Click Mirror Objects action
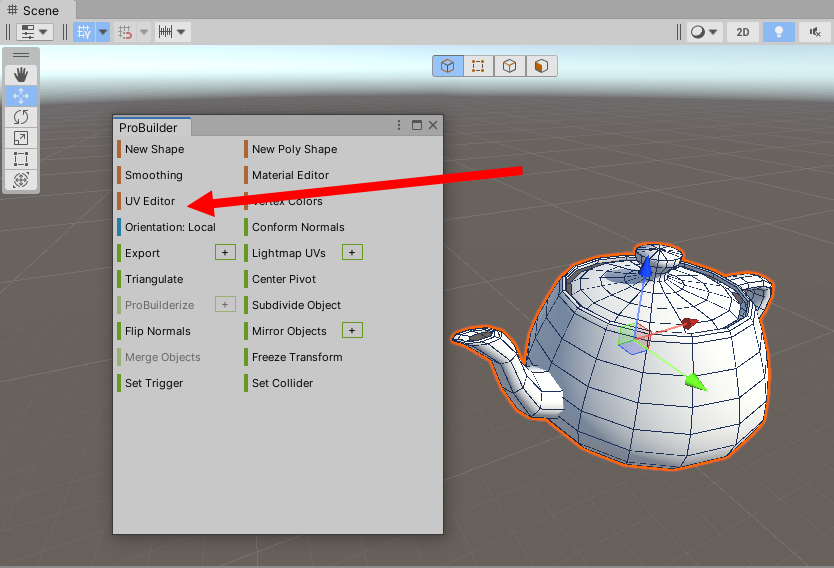Viewport: 834px width, 568px height. (x=289, y=332)
